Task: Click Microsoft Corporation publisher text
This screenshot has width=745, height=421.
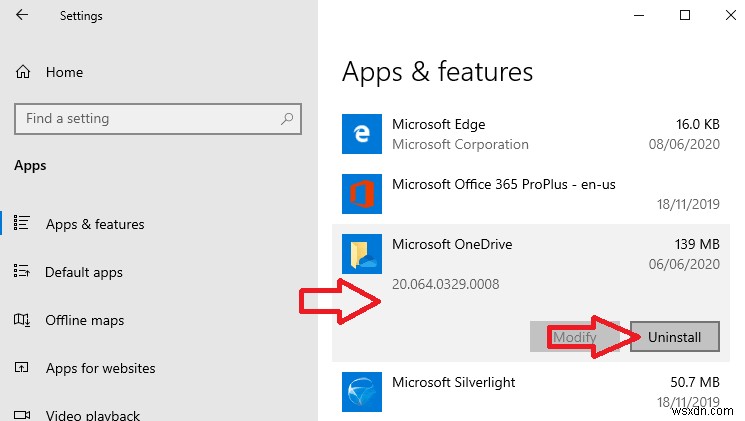Action: (x=460, y=144)
